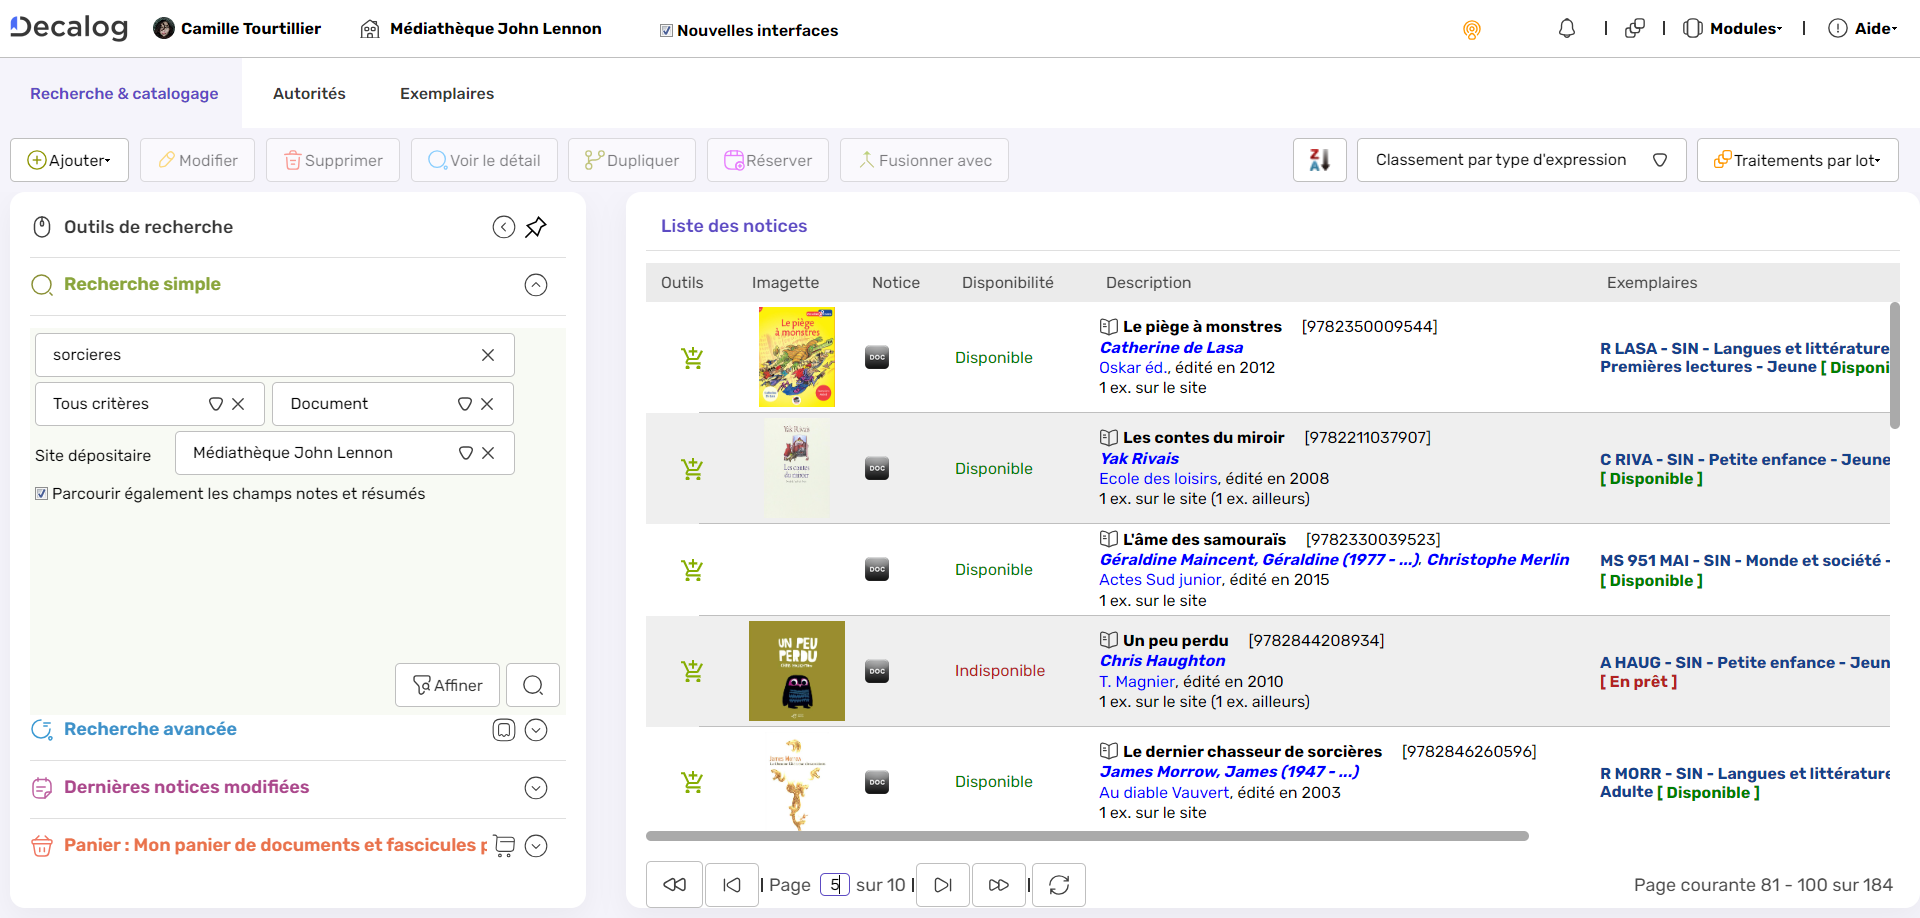Uncheck Nouvelles interfaces
The width and height of the screenshot is (1920, 918).
pos(665,30)
